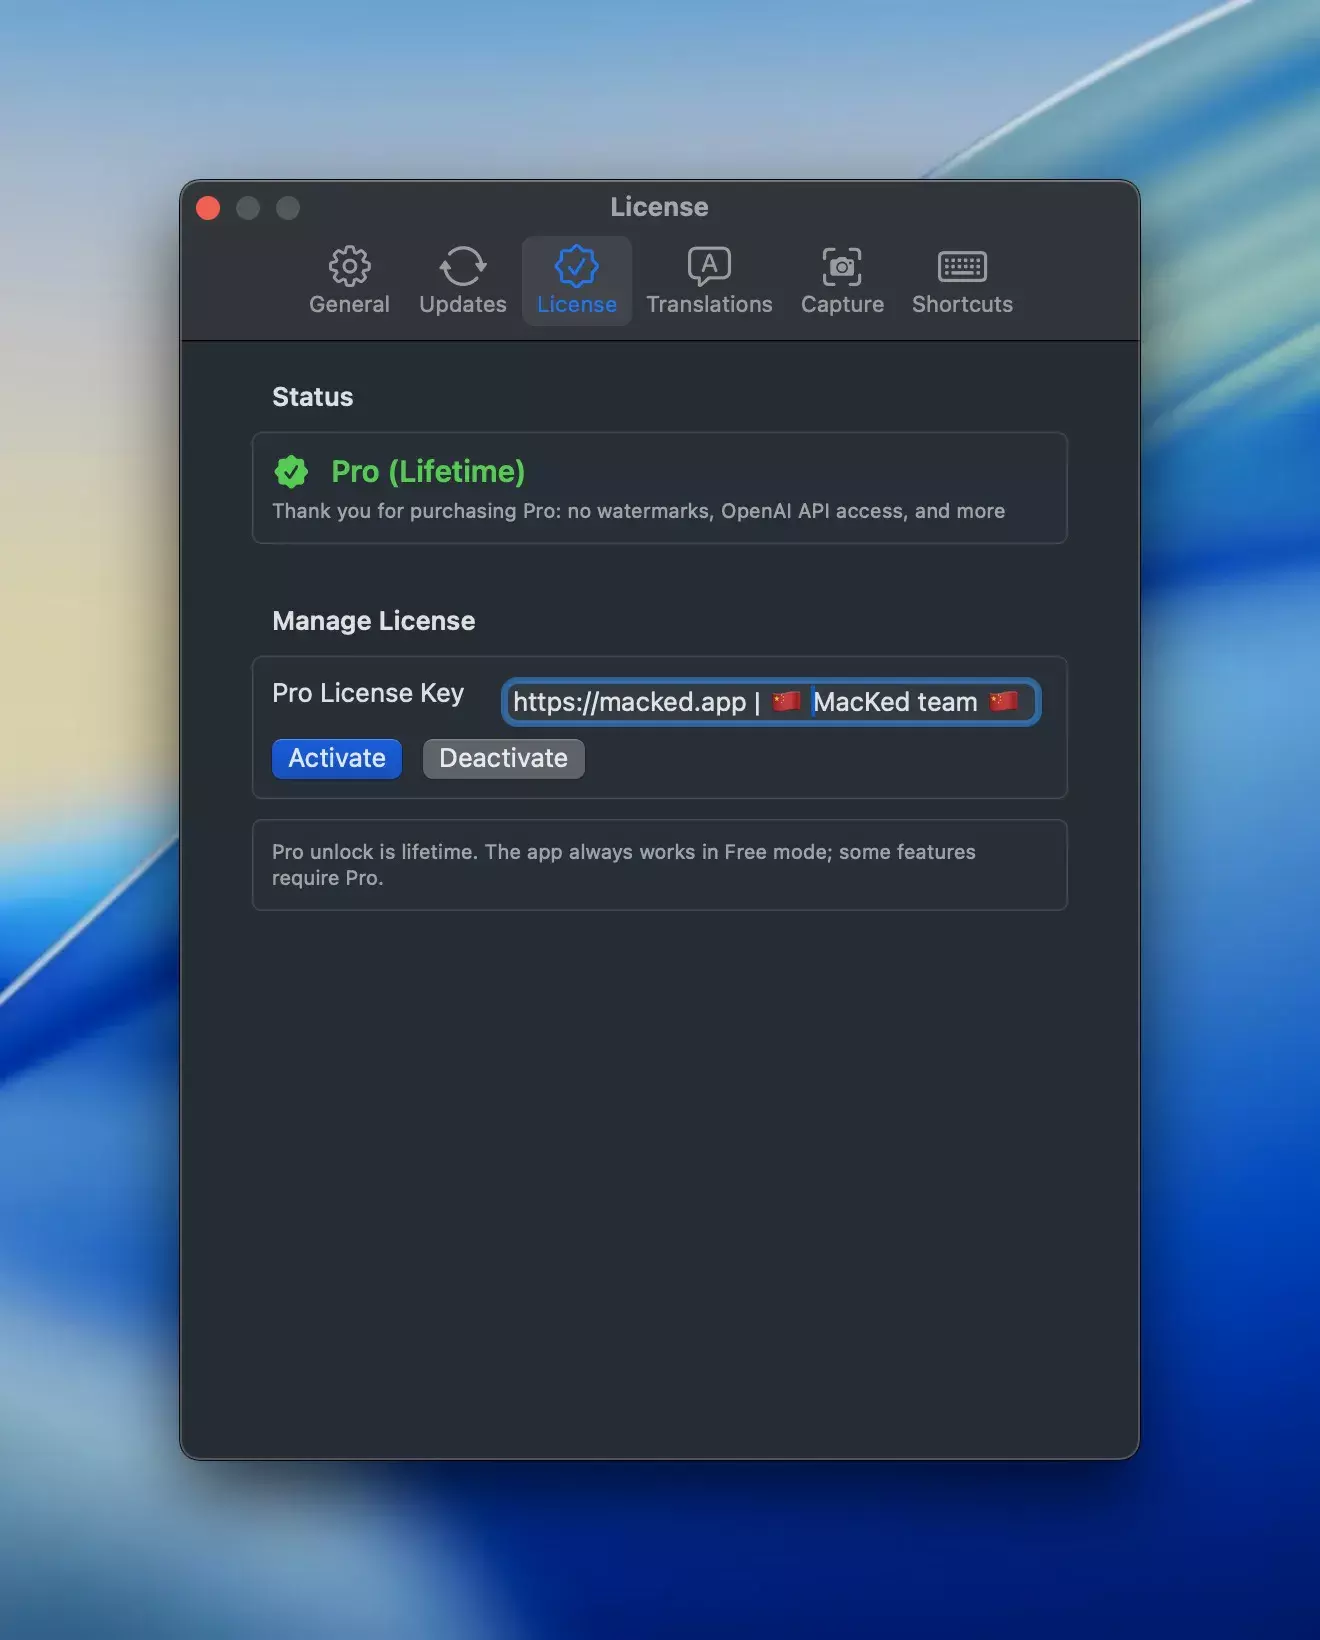
Task: Click the 'Pro unlock is lifetime' note
Action: (x=624, y=865)
